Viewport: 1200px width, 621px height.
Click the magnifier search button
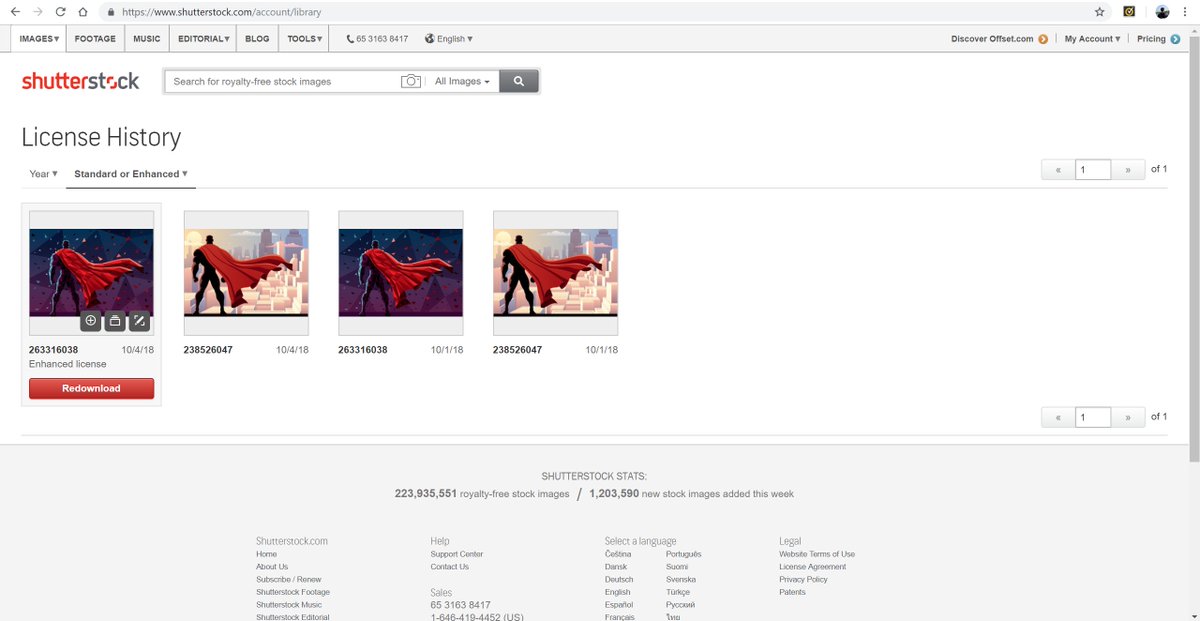tap(519, 81)
